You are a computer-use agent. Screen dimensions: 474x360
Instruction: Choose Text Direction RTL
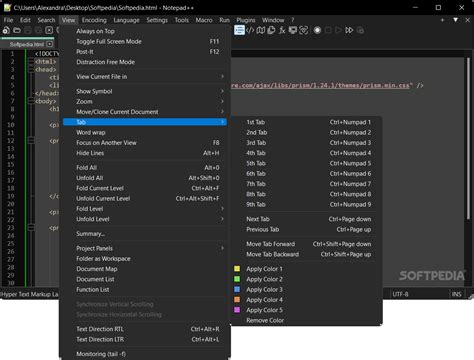(145, 329)
